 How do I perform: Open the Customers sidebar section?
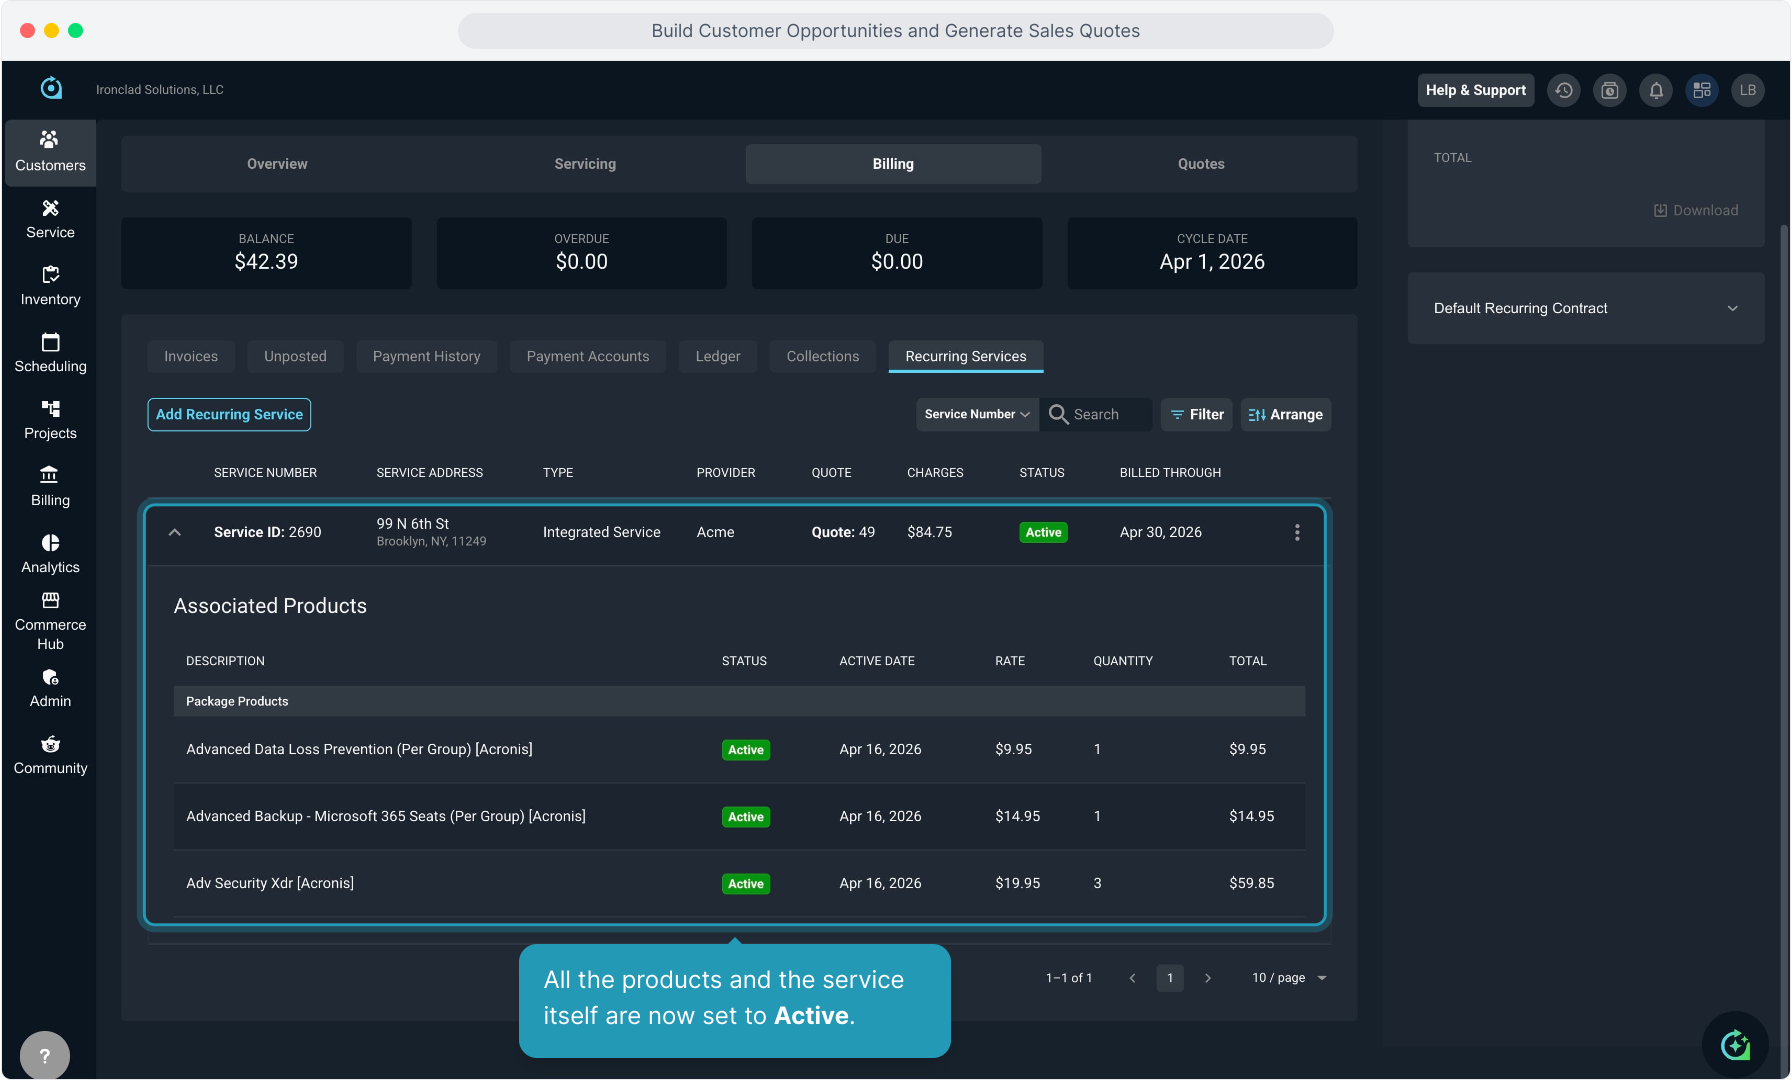pos(50,152)
